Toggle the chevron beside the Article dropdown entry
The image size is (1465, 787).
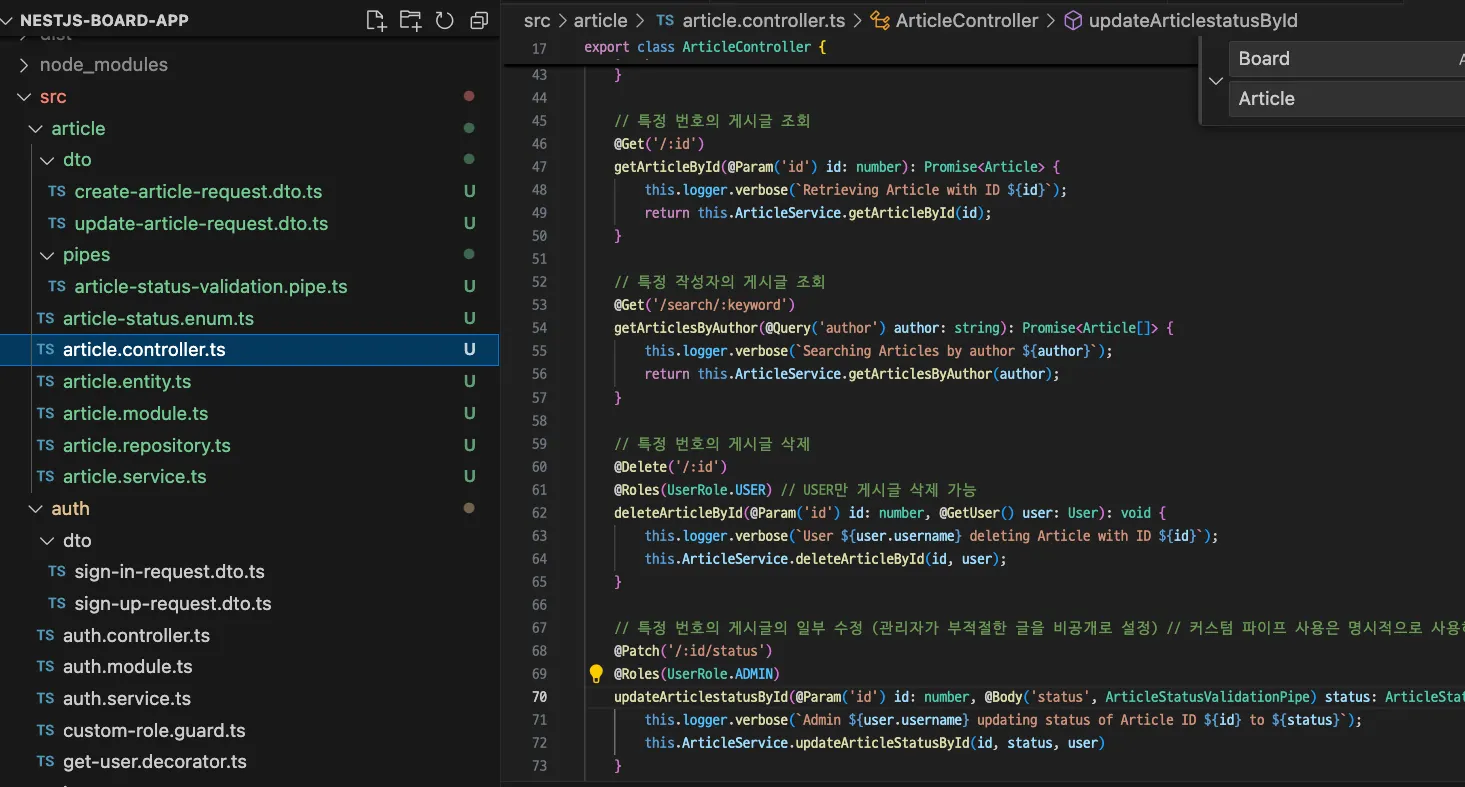pyautogui.click(x=1215, y=82)
